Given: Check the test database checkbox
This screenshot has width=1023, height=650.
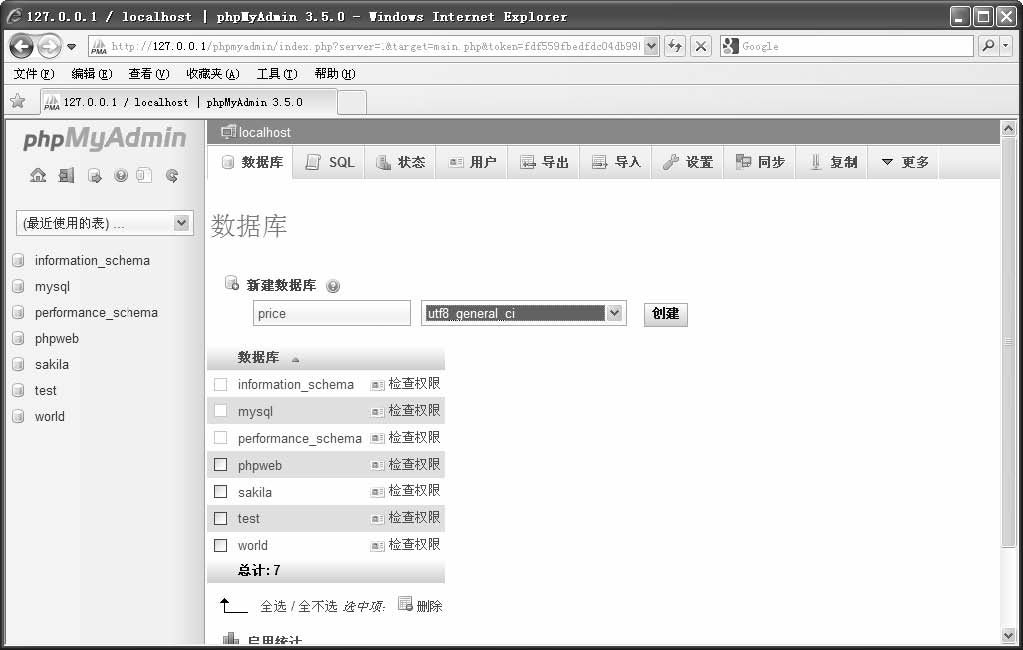Looking at the screenshot, I should click(x=221, y=518).
